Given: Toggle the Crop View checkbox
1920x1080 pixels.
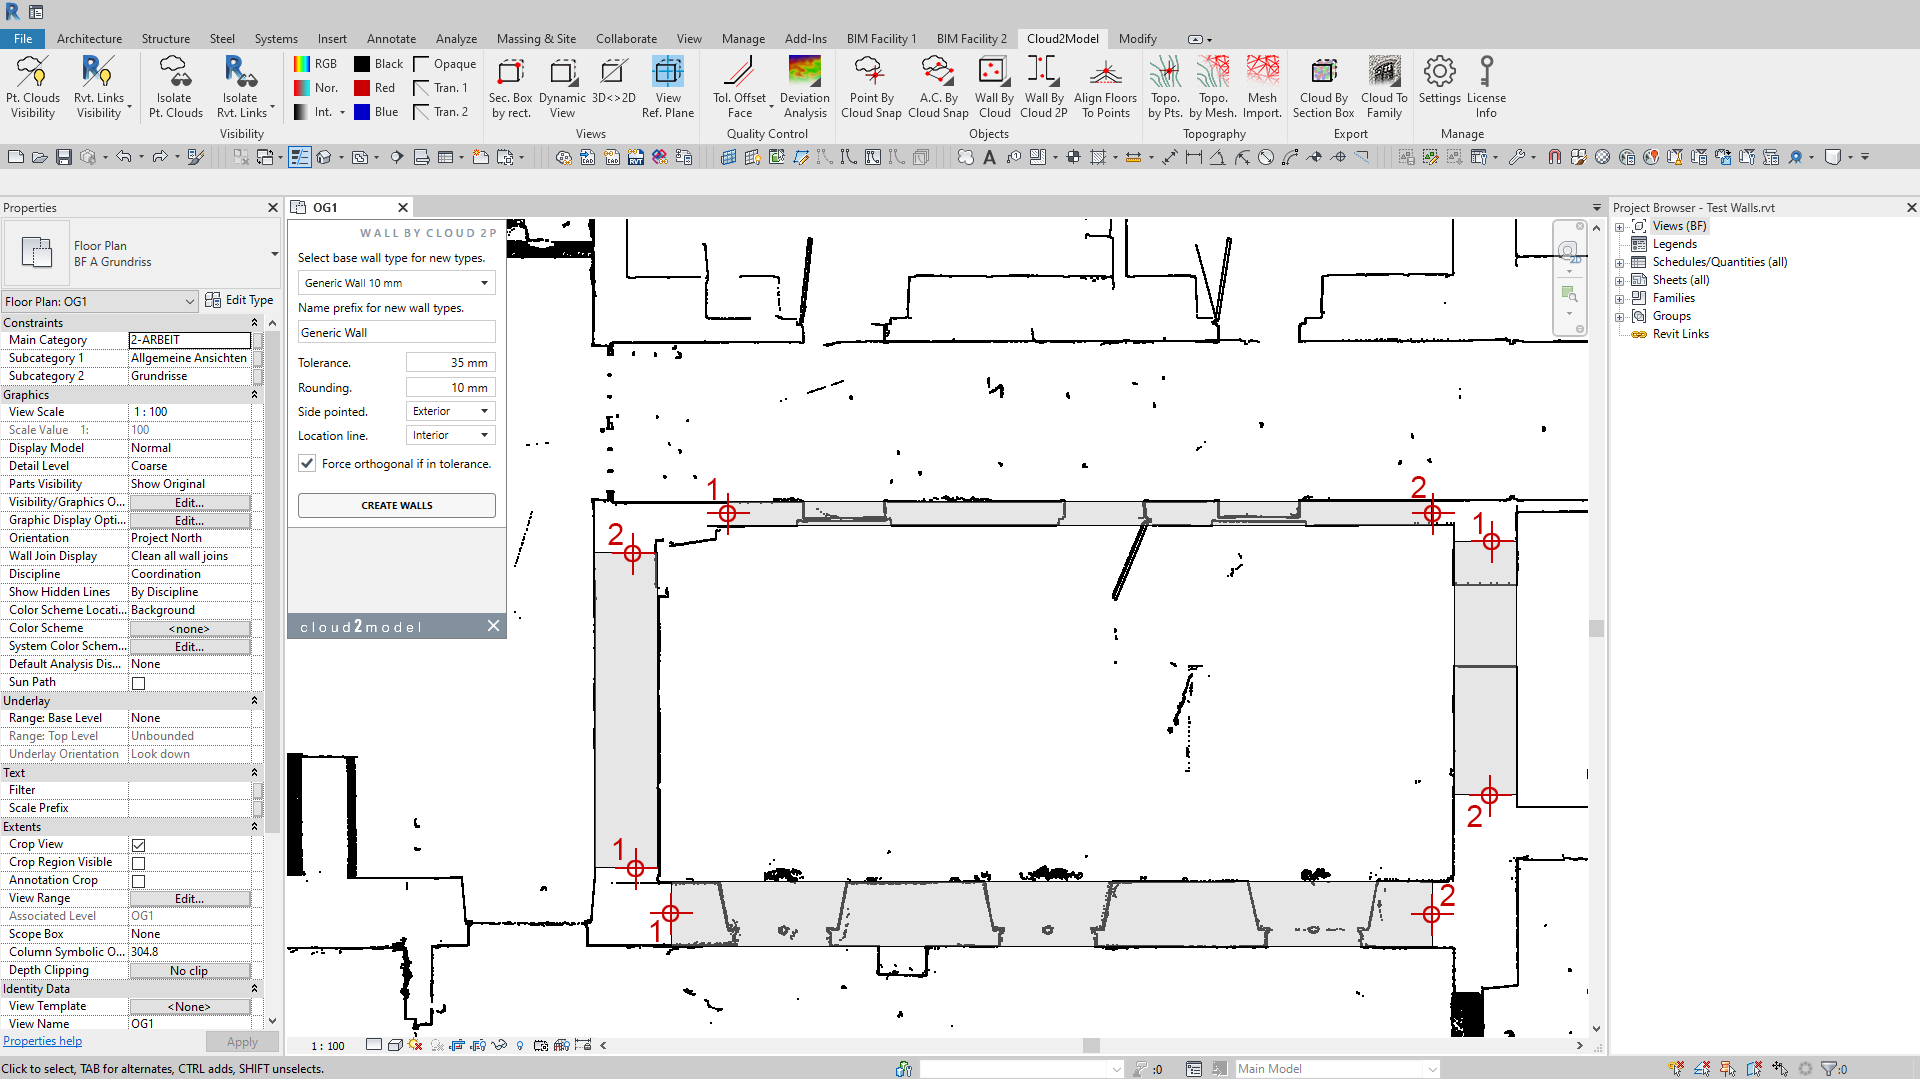Looking at the screenshot, I should pyautogui.click(x=139, y=845).
